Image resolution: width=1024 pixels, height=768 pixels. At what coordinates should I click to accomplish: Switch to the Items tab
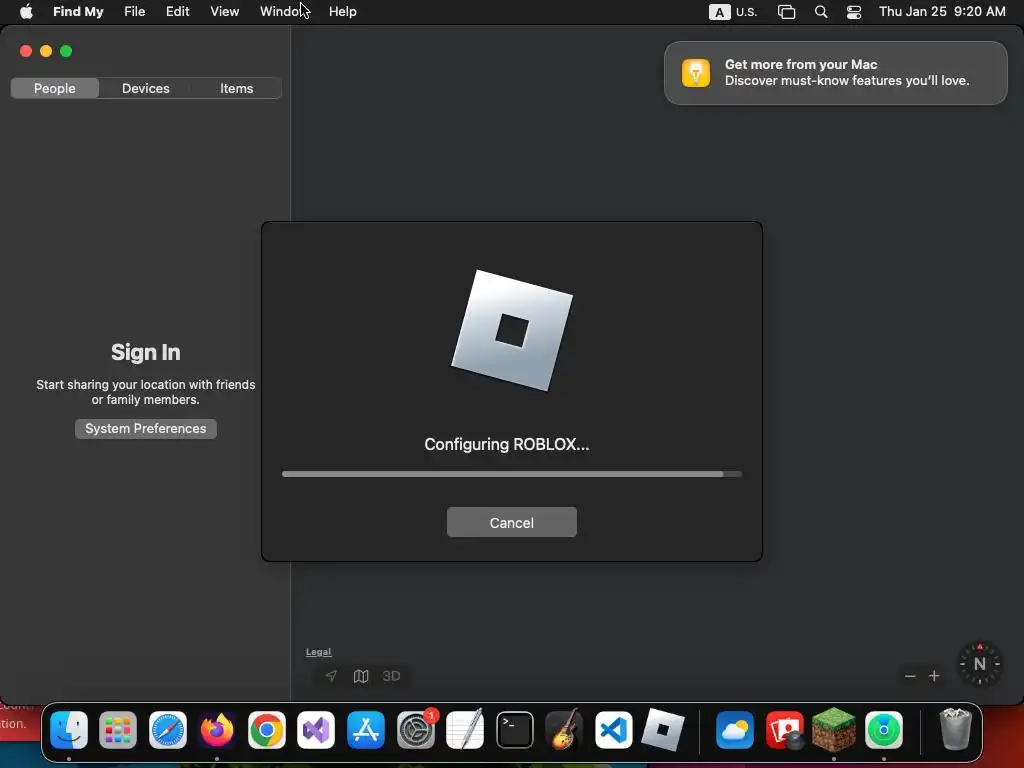coord(236,88)
